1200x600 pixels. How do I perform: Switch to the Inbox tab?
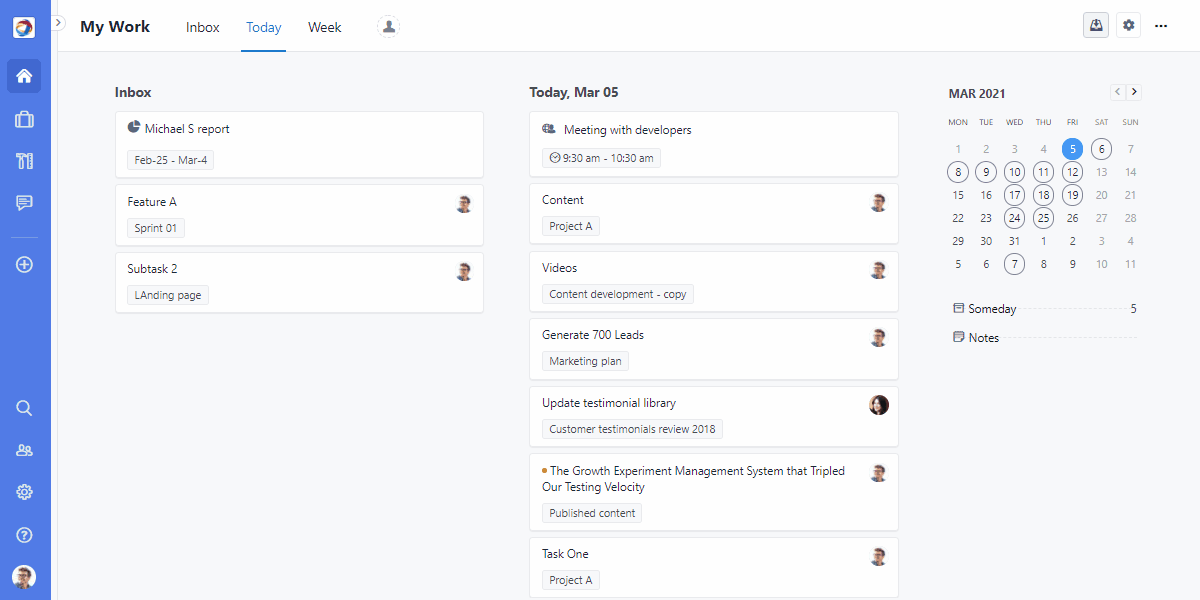coord(202,27)
